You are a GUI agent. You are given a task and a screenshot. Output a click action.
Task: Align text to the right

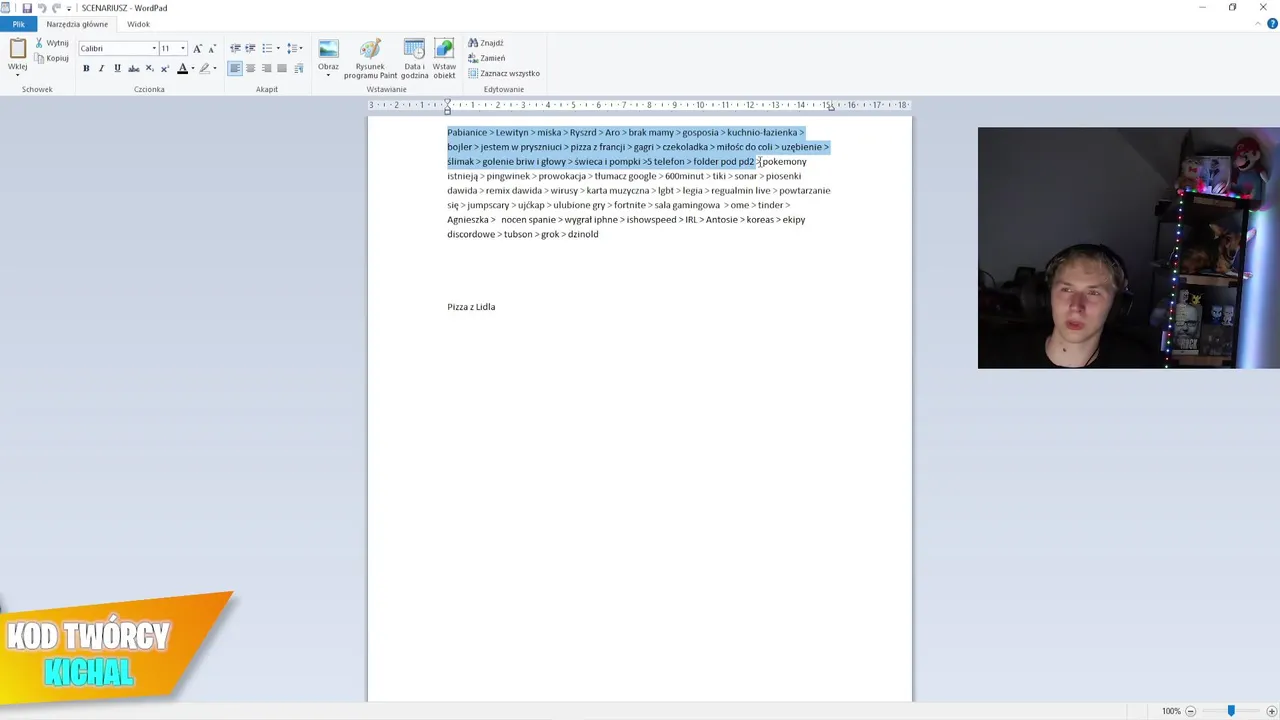pos(266,68)
